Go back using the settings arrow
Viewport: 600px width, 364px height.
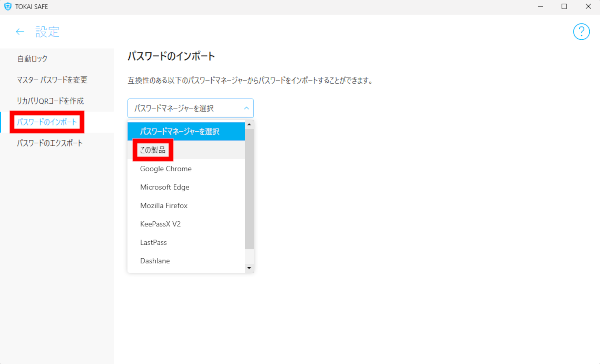pos(20,32)
